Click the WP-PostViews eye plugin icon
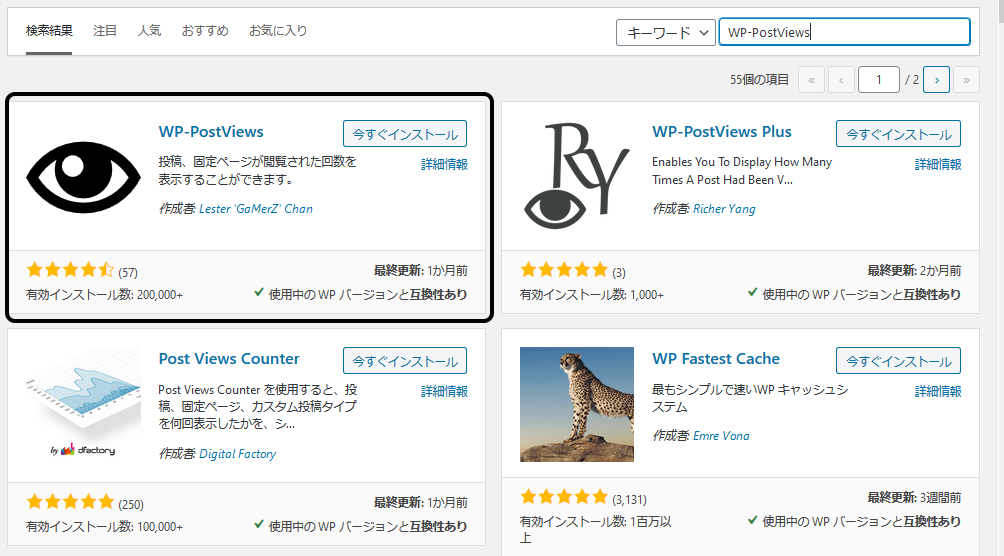 point(83,177)
